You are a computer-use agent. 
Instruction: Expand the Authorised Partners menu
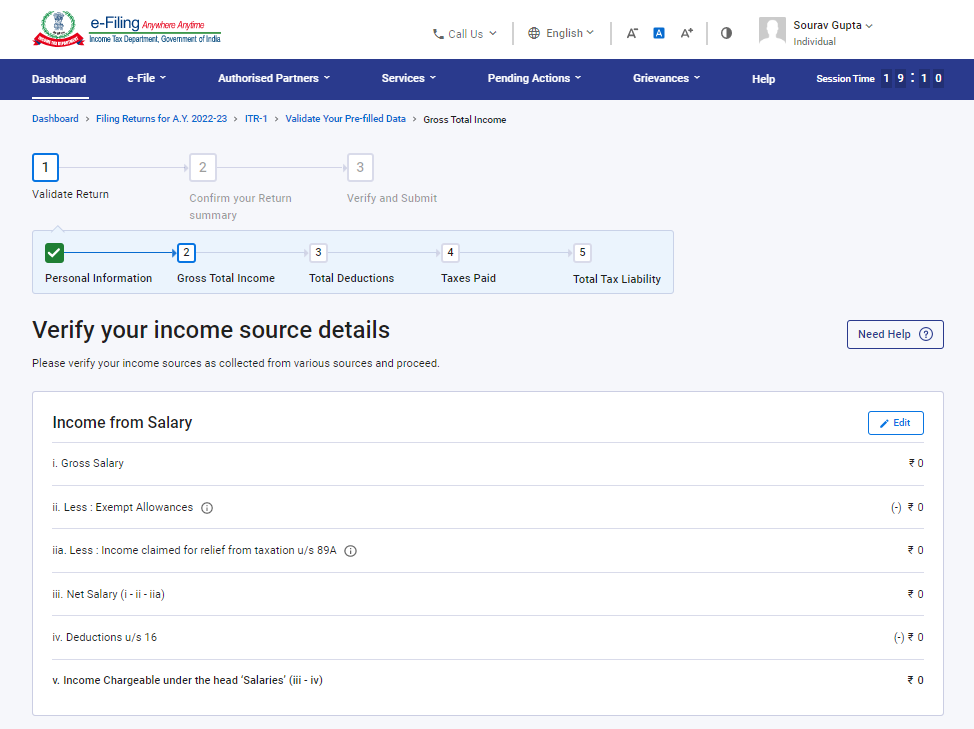[274, 78]
